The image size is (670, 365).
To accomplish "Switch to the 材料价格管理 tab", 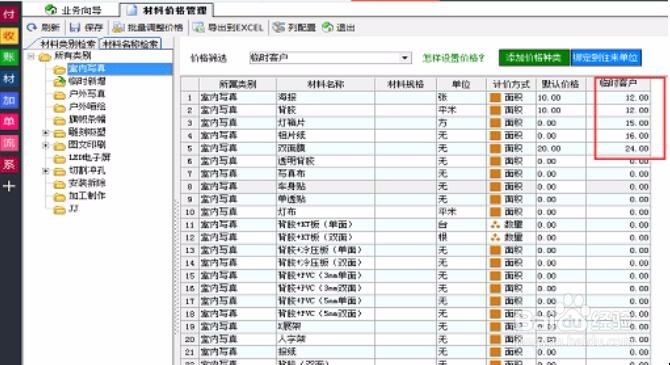I will point(168,10).
